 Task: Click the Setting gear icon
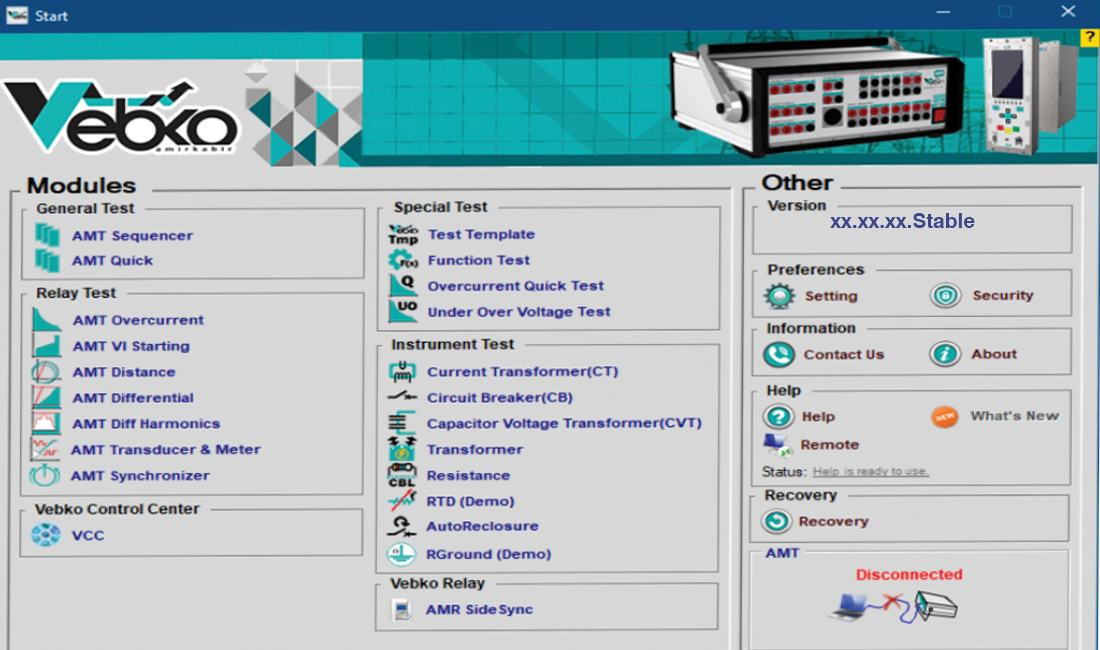(x=779, y=296)
